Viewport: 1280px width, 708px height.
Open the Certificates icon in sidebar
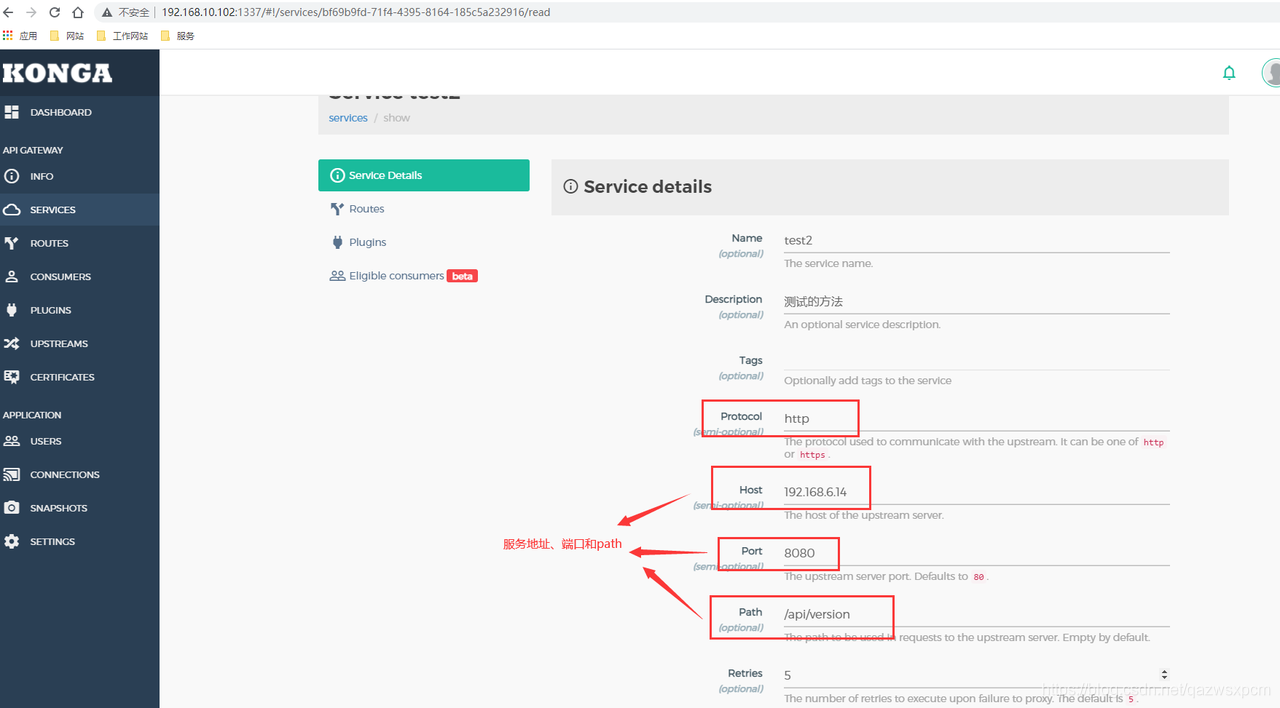(x=12, y=377)
